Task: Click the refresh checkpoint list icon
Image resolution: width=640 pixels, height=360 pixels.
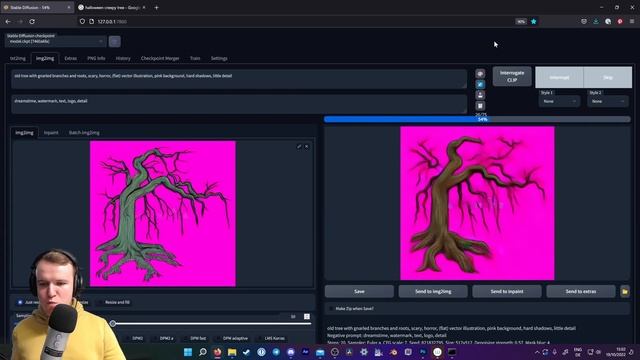Action: pyautogui.click(x=115, y=41)
